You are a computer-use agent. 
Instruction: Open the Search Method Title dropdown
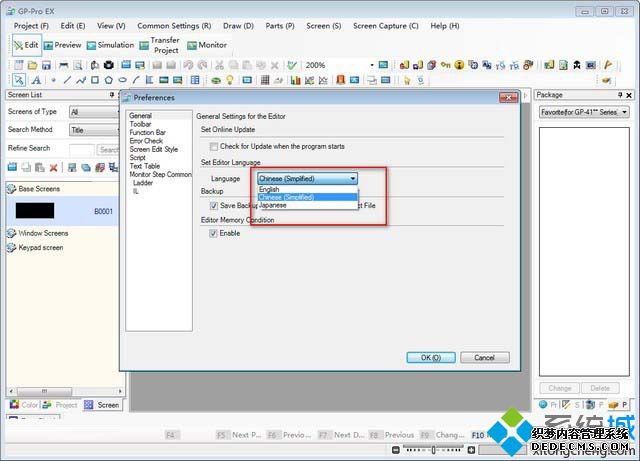(94, 130)
